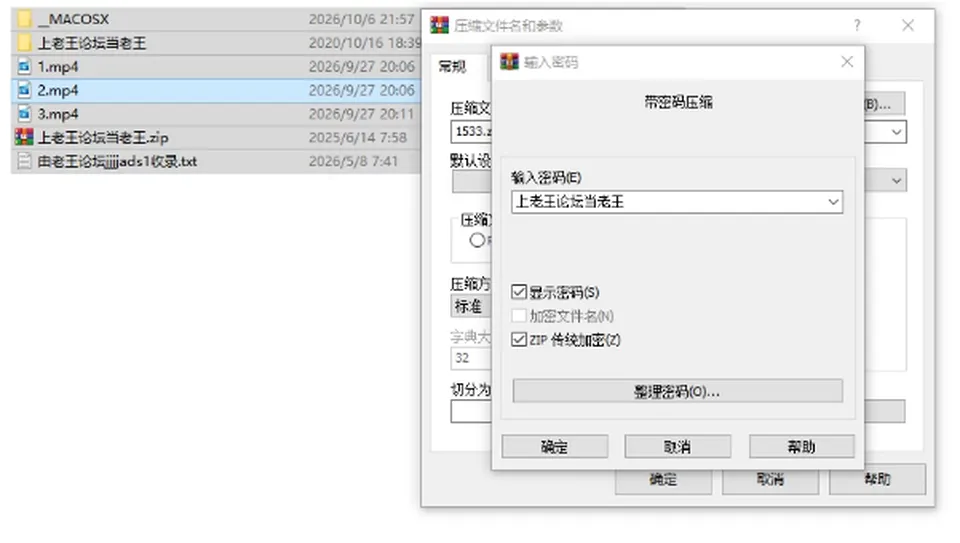Click the WinRAR icon of the zip archive

24,137
